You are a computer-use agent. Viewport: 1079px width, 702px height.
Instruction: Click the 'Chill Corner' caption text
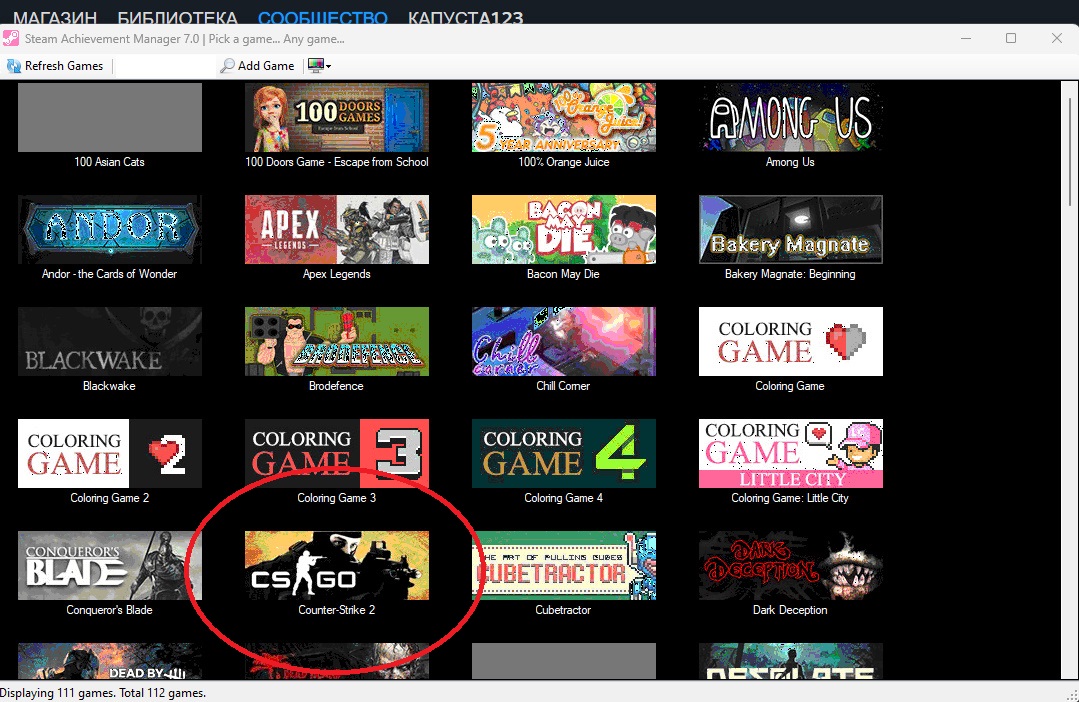point(563,386)
